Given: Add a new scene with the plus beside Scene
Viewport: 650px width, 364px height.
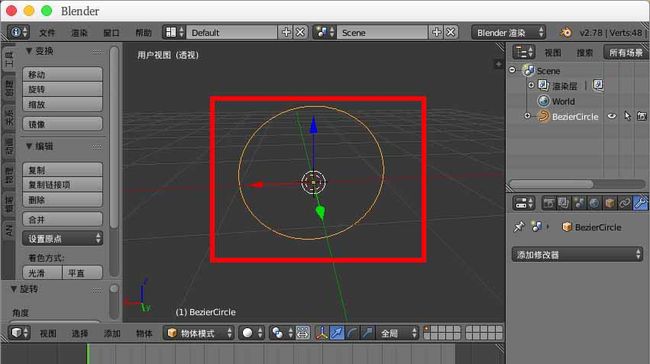Looking at the screenshot, I should 437,32.
